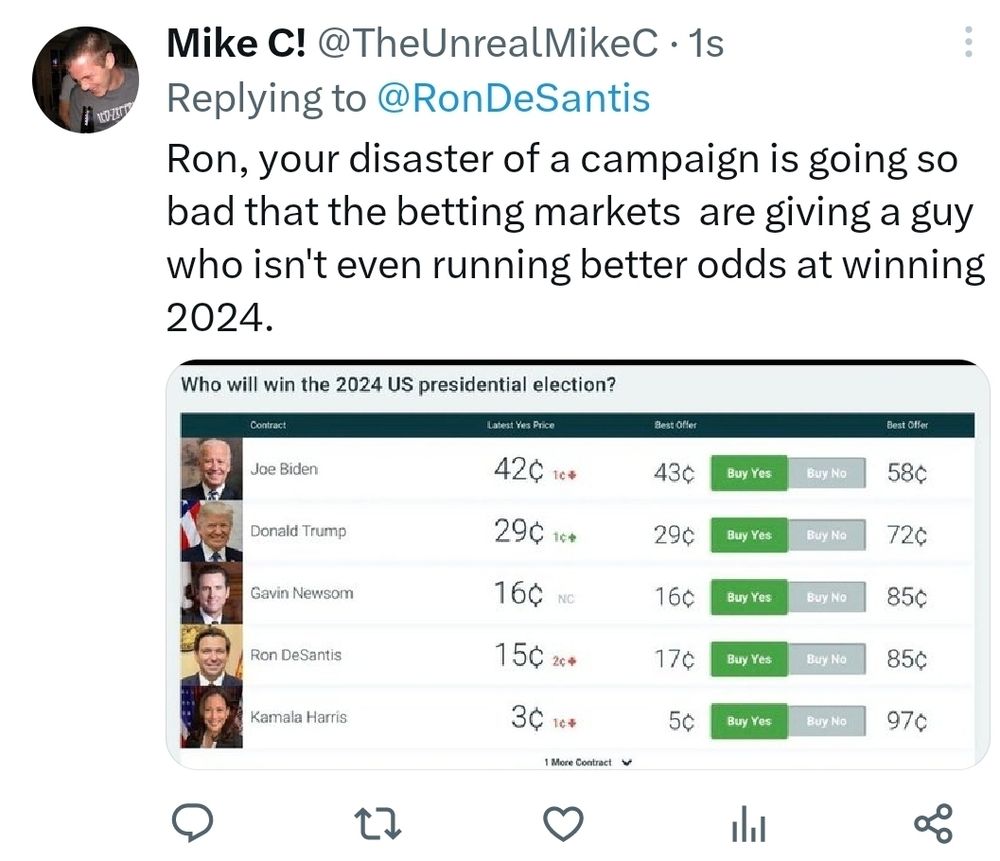Retweet this post
Image resolution: width=1000 pixels, height=861 pixels.
[378, 823]
